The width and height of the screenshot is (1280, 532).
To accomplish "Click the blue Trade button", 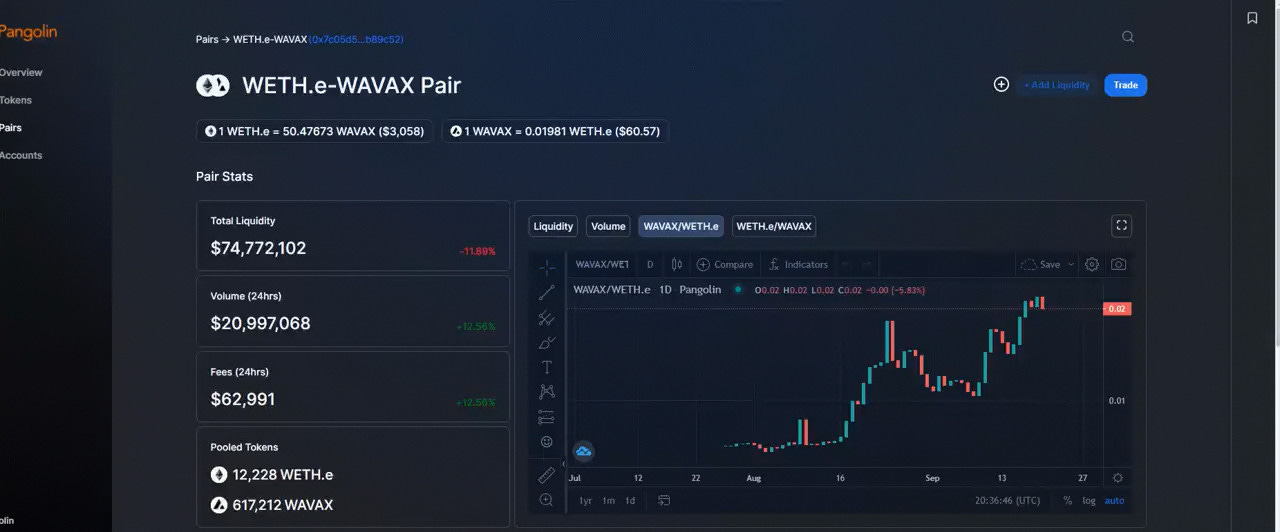I will tap(1126, 85).
